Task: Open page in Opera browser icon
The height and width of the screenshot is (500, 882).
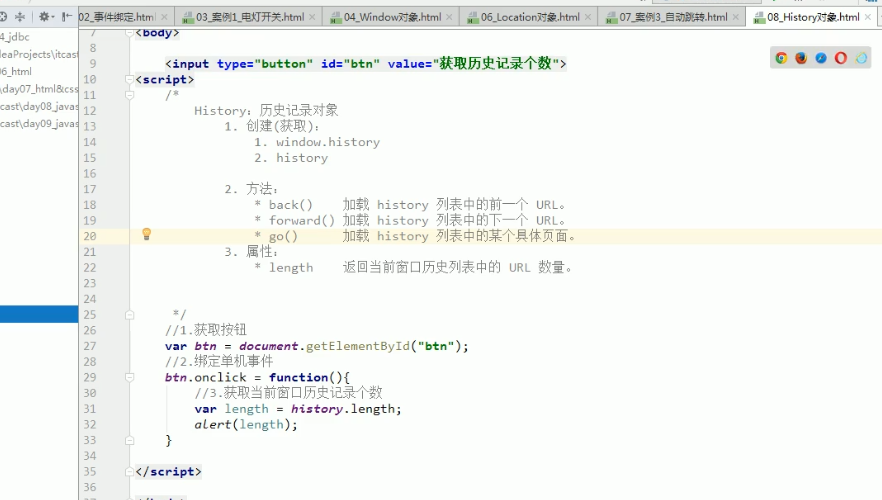Action: (841, 58)
